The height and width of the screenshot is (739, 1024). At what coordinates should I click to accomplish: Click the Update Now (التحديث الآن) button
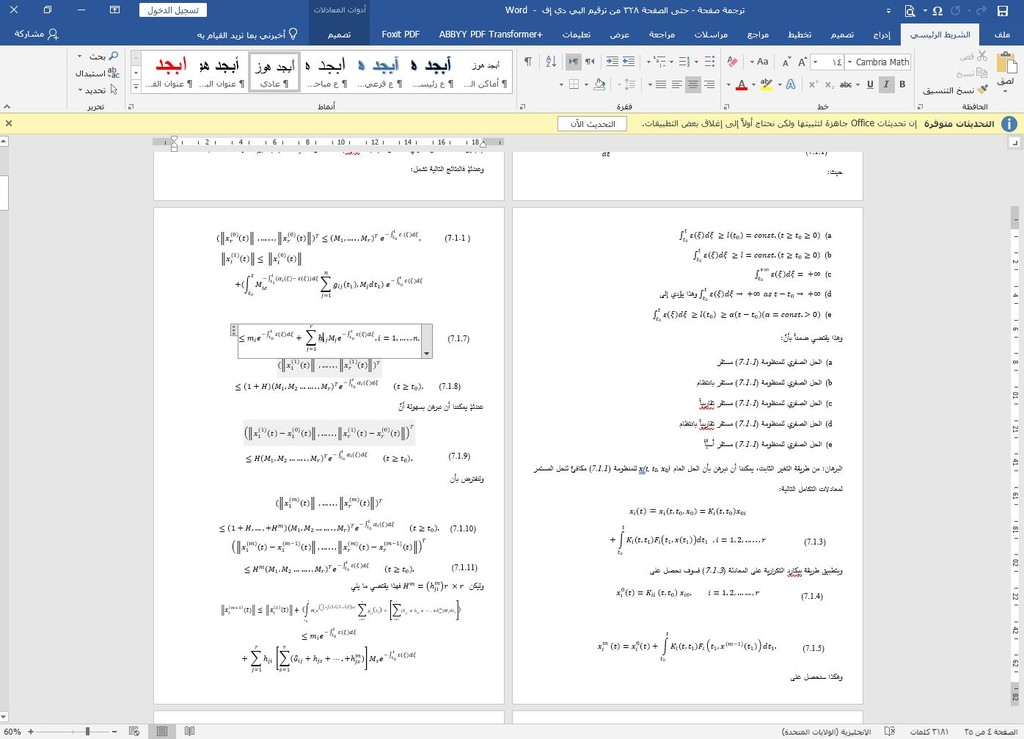[x=592, y=123]
